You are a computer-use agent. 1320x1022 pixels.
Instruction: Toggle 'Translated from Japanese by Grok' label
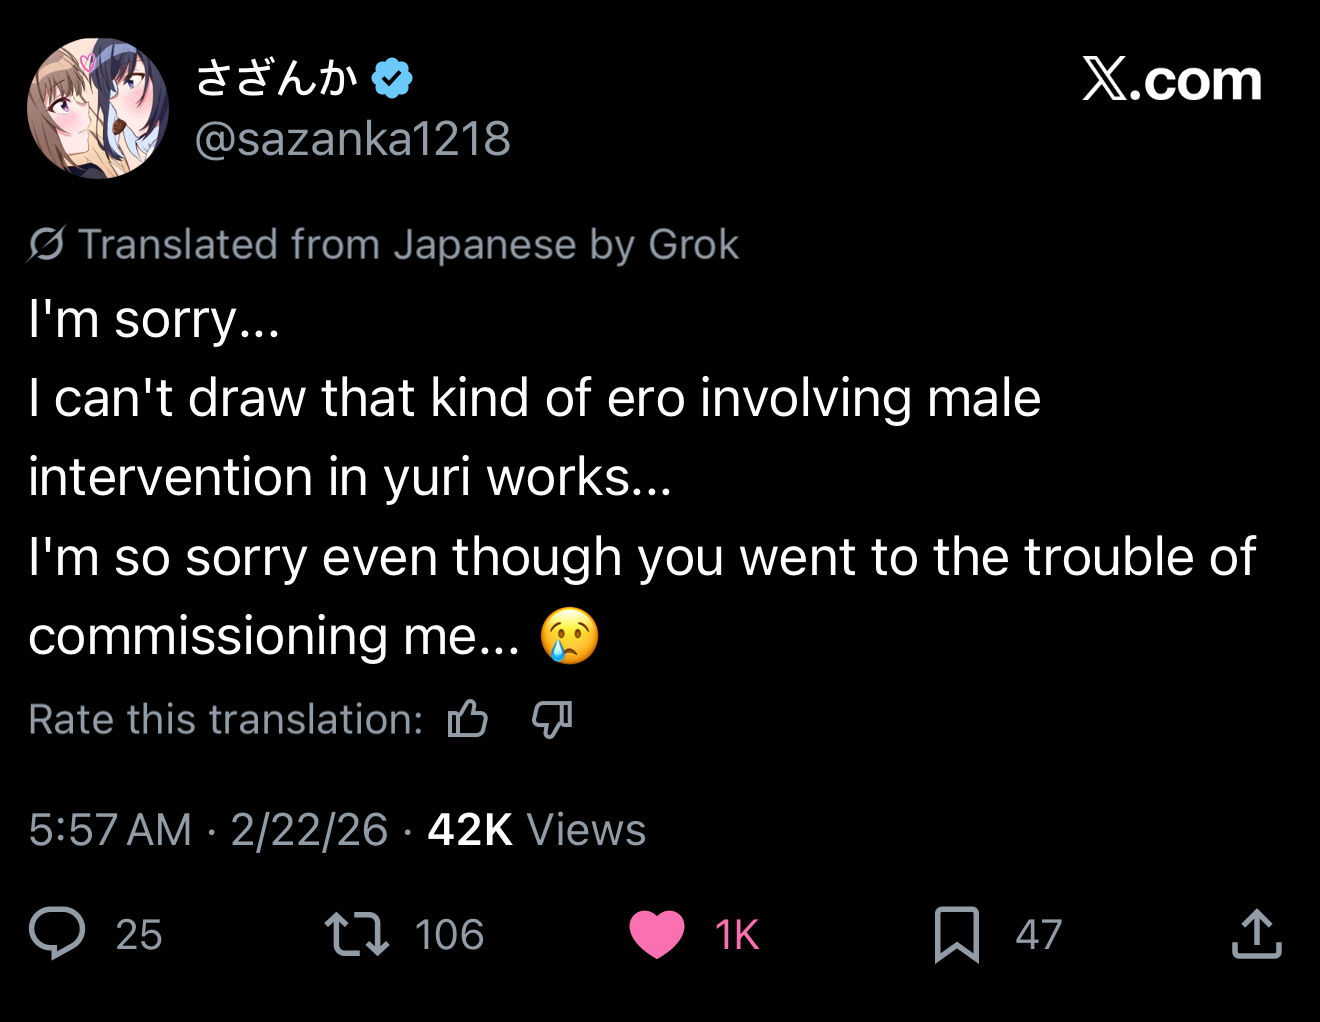click(408, 244)
